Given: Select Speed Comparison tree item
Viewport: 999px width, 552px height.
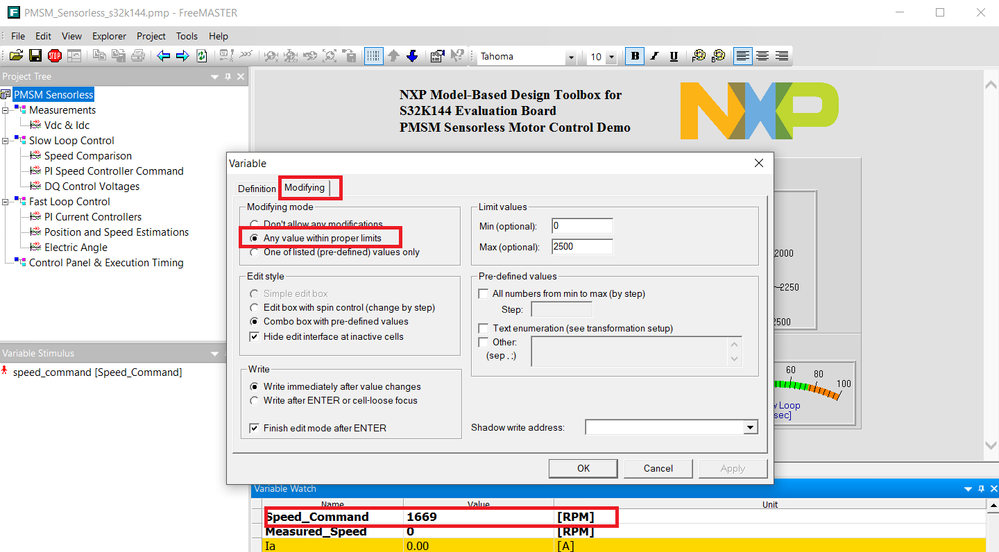Looking at the screenshot, I should pos(88,156).
